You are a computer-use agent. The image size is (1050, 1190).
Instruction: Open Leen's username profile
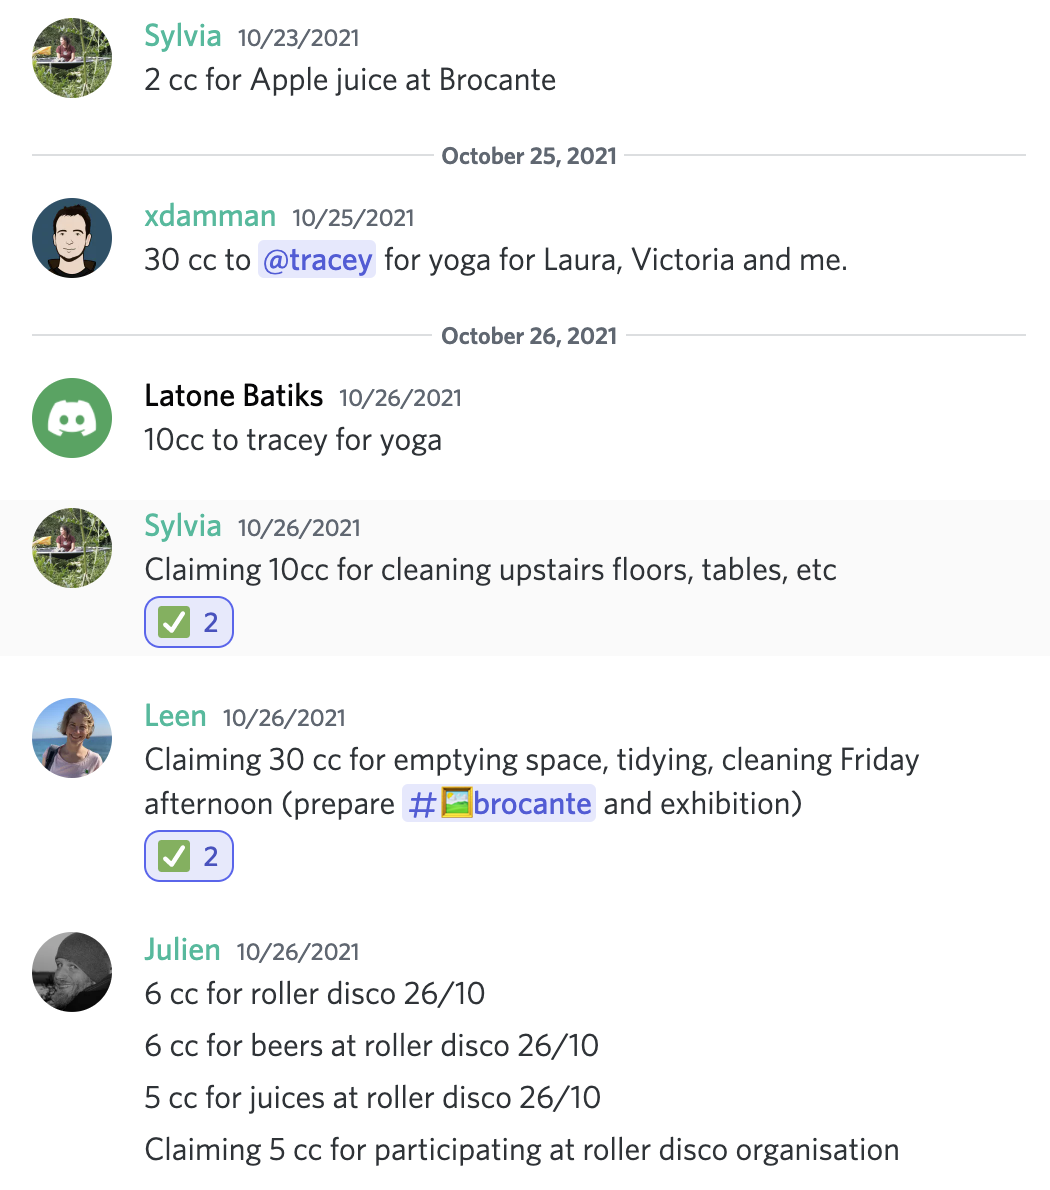pos(175,716)
